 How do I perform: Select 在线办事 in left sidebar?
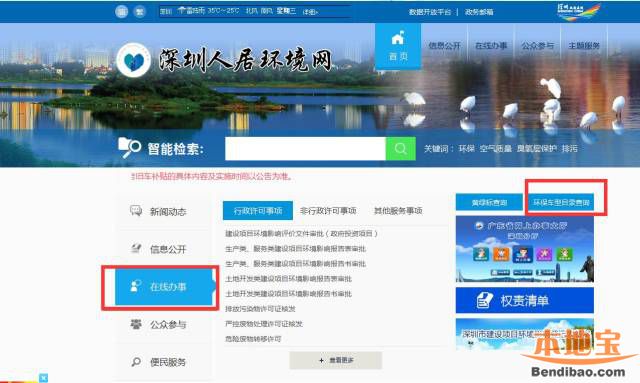click(164, 287)
